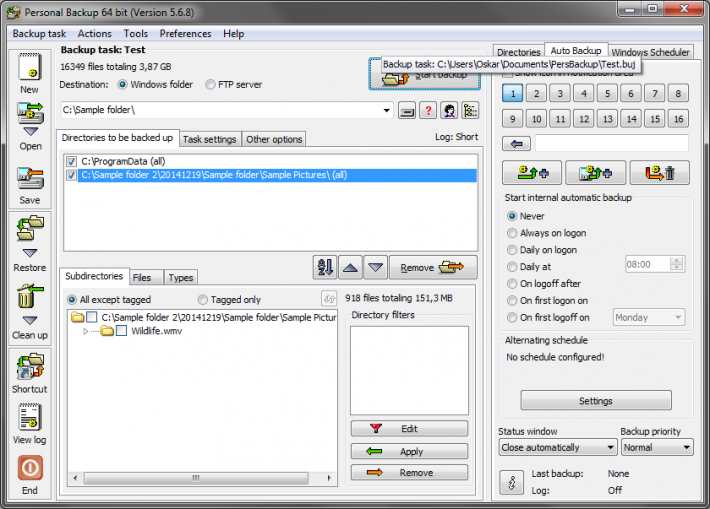Click the text field beside left arrow button
Image resolution: width=710 pixels, height=509 pixels.
pyautogui.click(x=611, y=144)
